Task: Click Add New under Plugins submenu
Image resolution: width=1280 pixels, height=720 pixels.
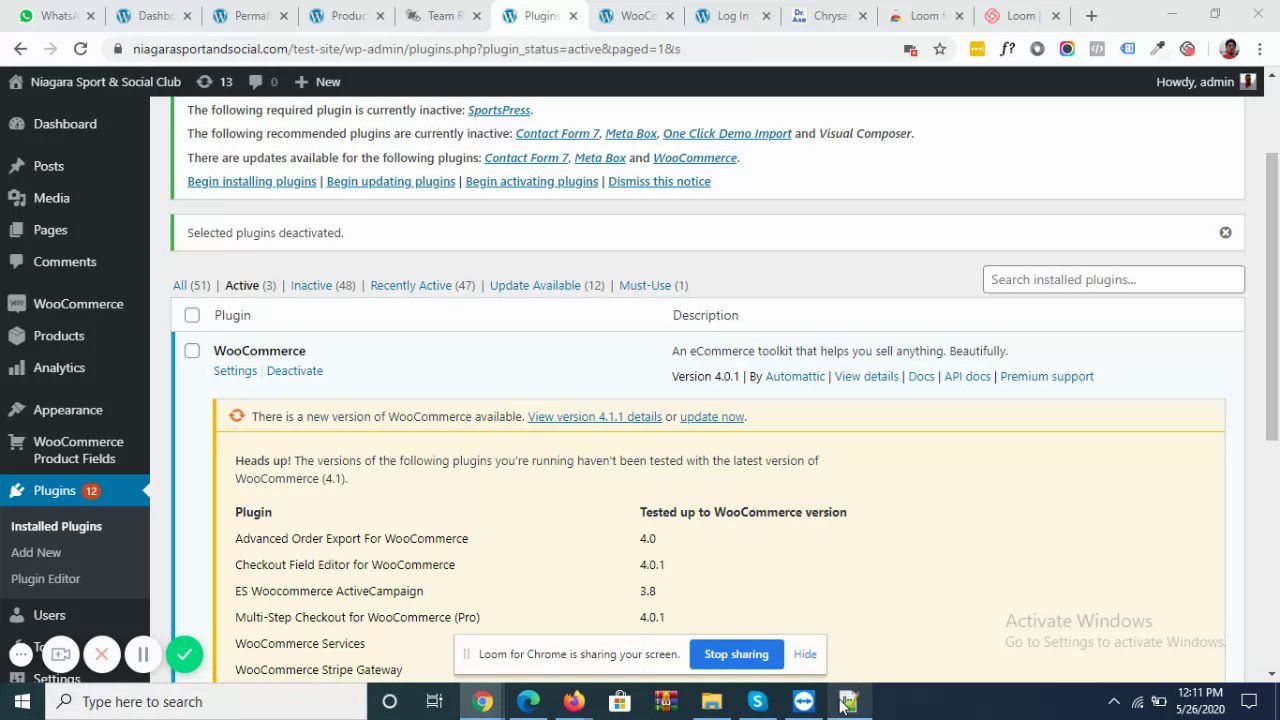Action: (36, 552)
